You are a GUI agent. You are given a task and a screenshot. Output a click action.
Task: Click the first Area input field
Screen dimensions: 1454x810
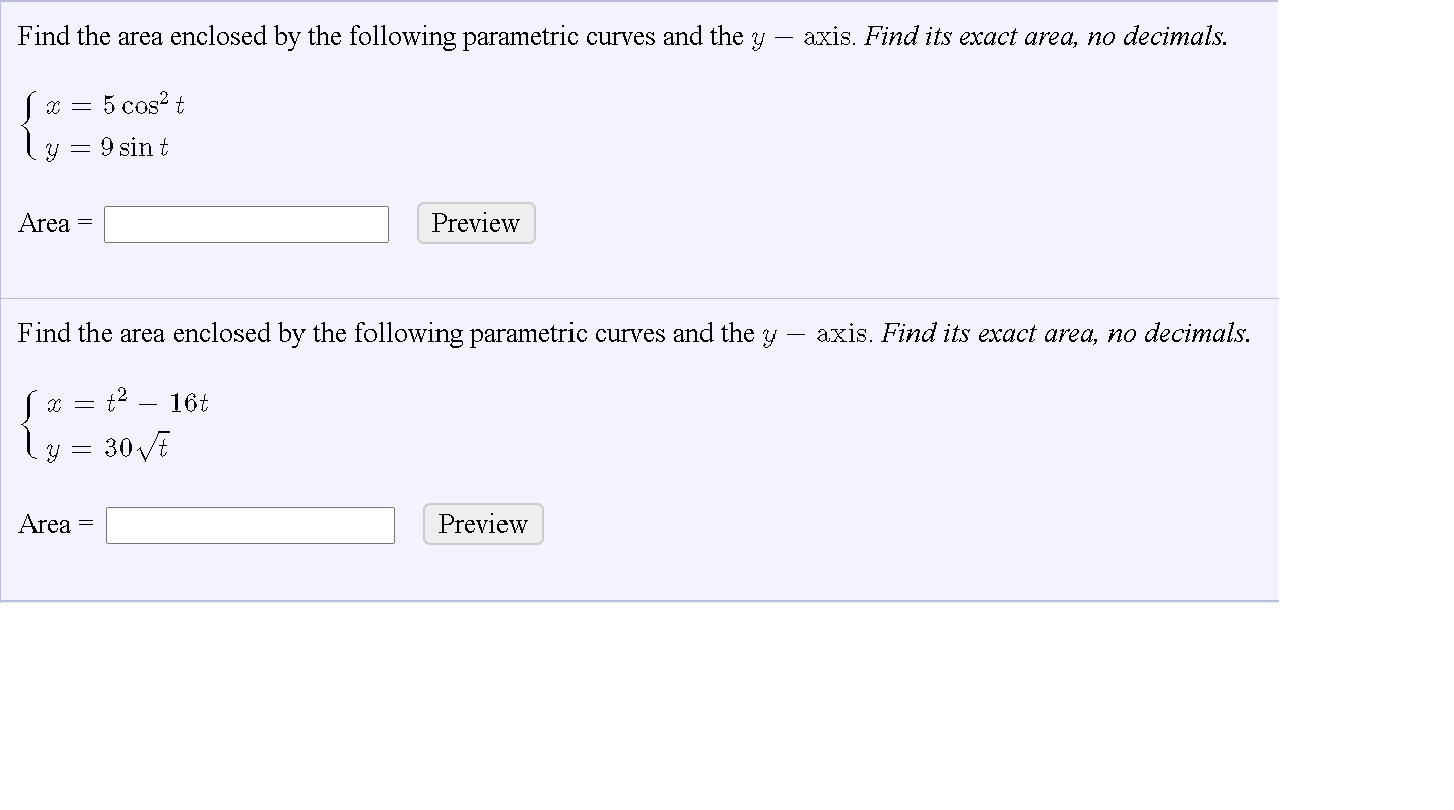(245, 224)
